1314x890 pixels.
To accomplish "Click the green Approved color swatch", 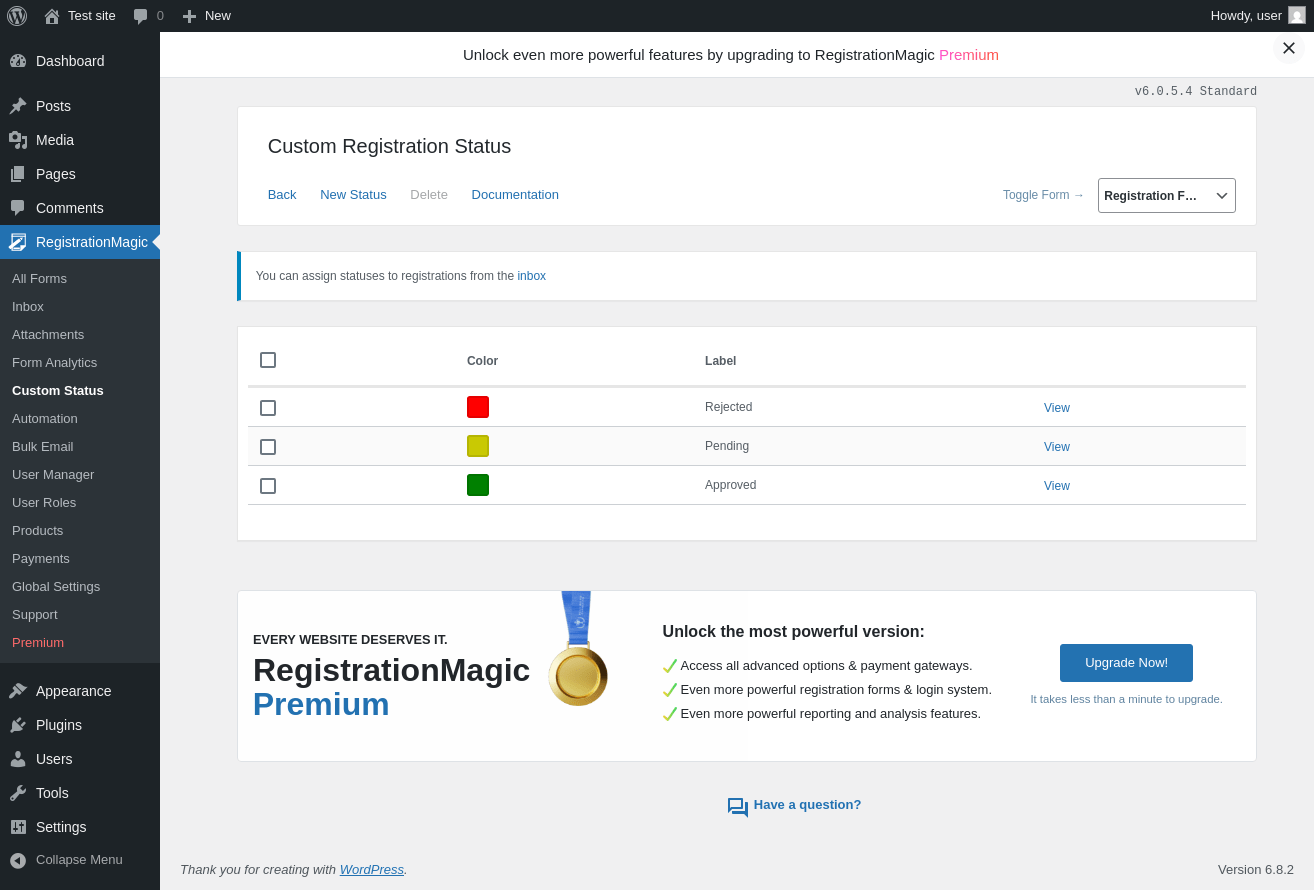I will [x=478, y=485].
